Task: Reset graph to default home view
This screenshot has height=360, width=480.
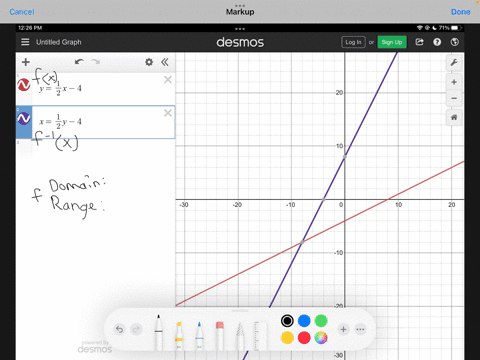Action: pyautogui.click(x=454, y=117)
